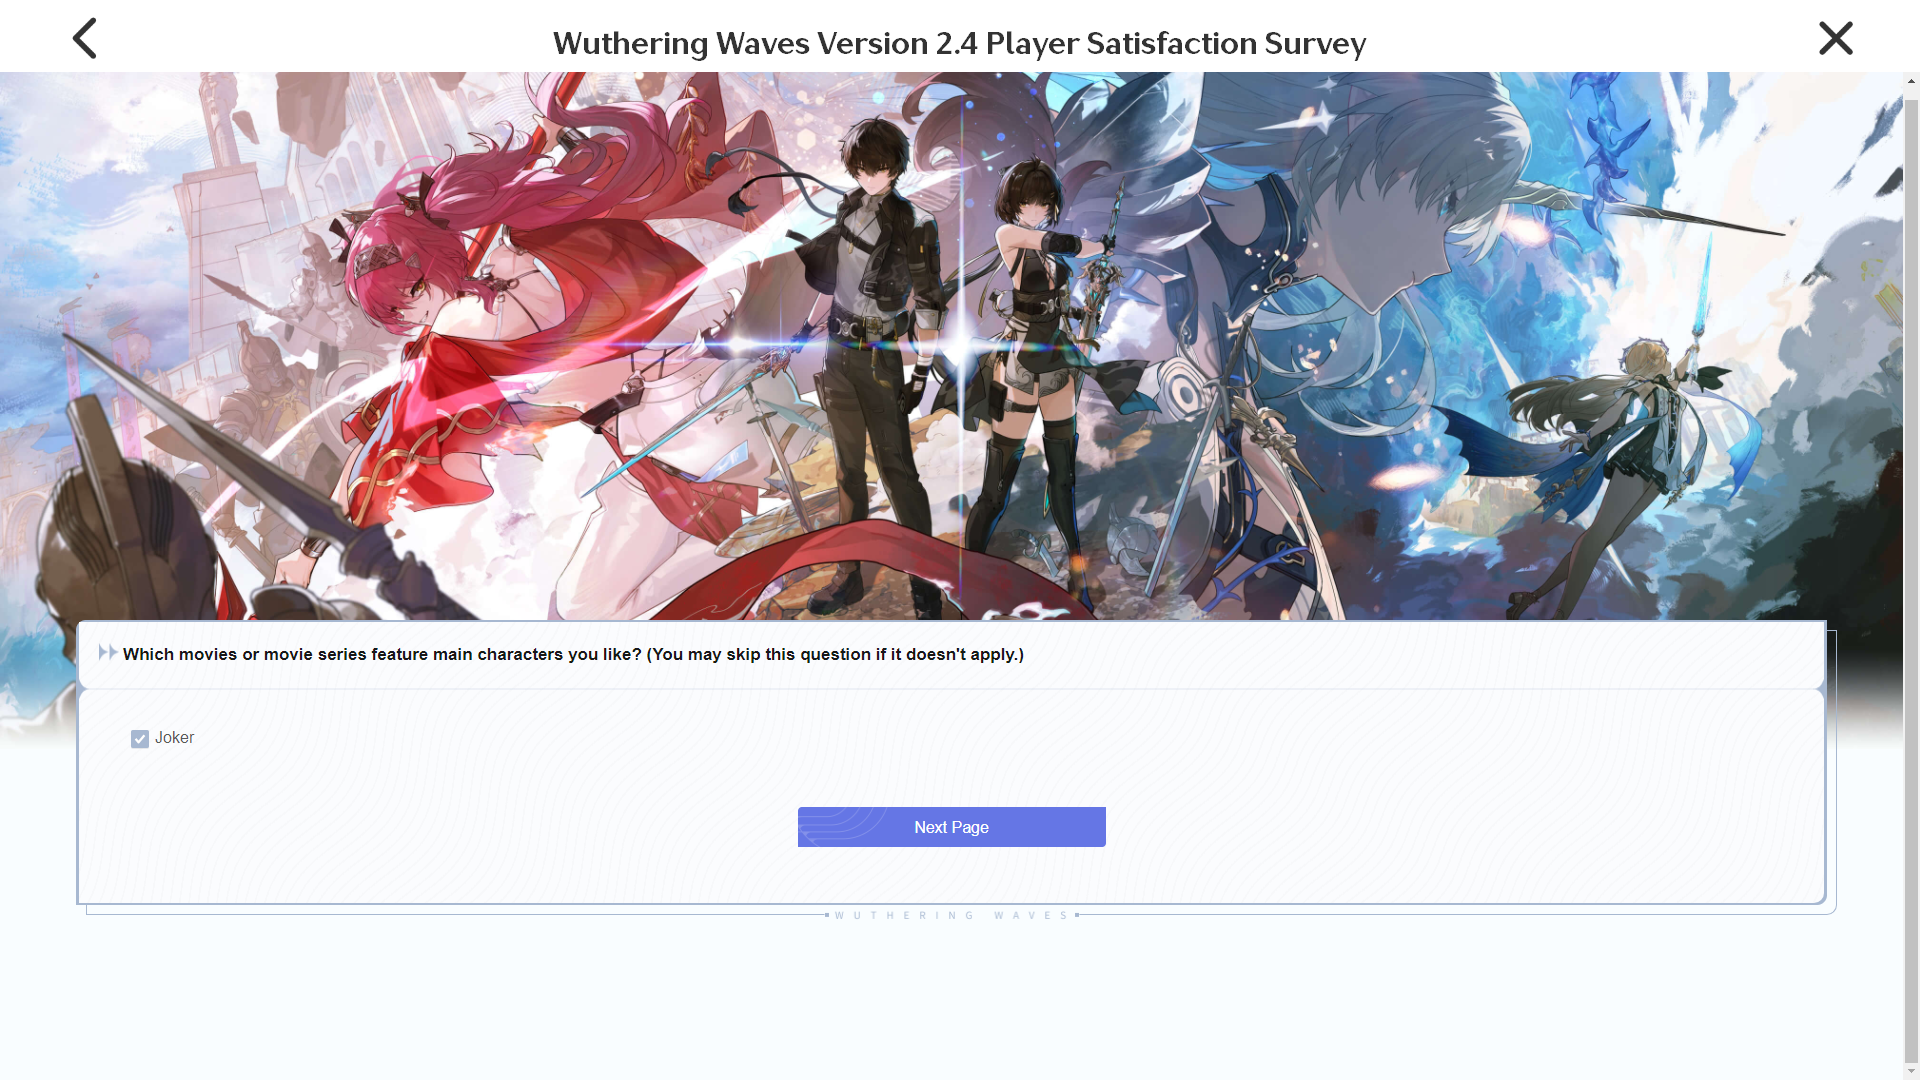This screenshot has width=1920, height=1080.
Task: Select the Joker option label
Action: [174, 738]
